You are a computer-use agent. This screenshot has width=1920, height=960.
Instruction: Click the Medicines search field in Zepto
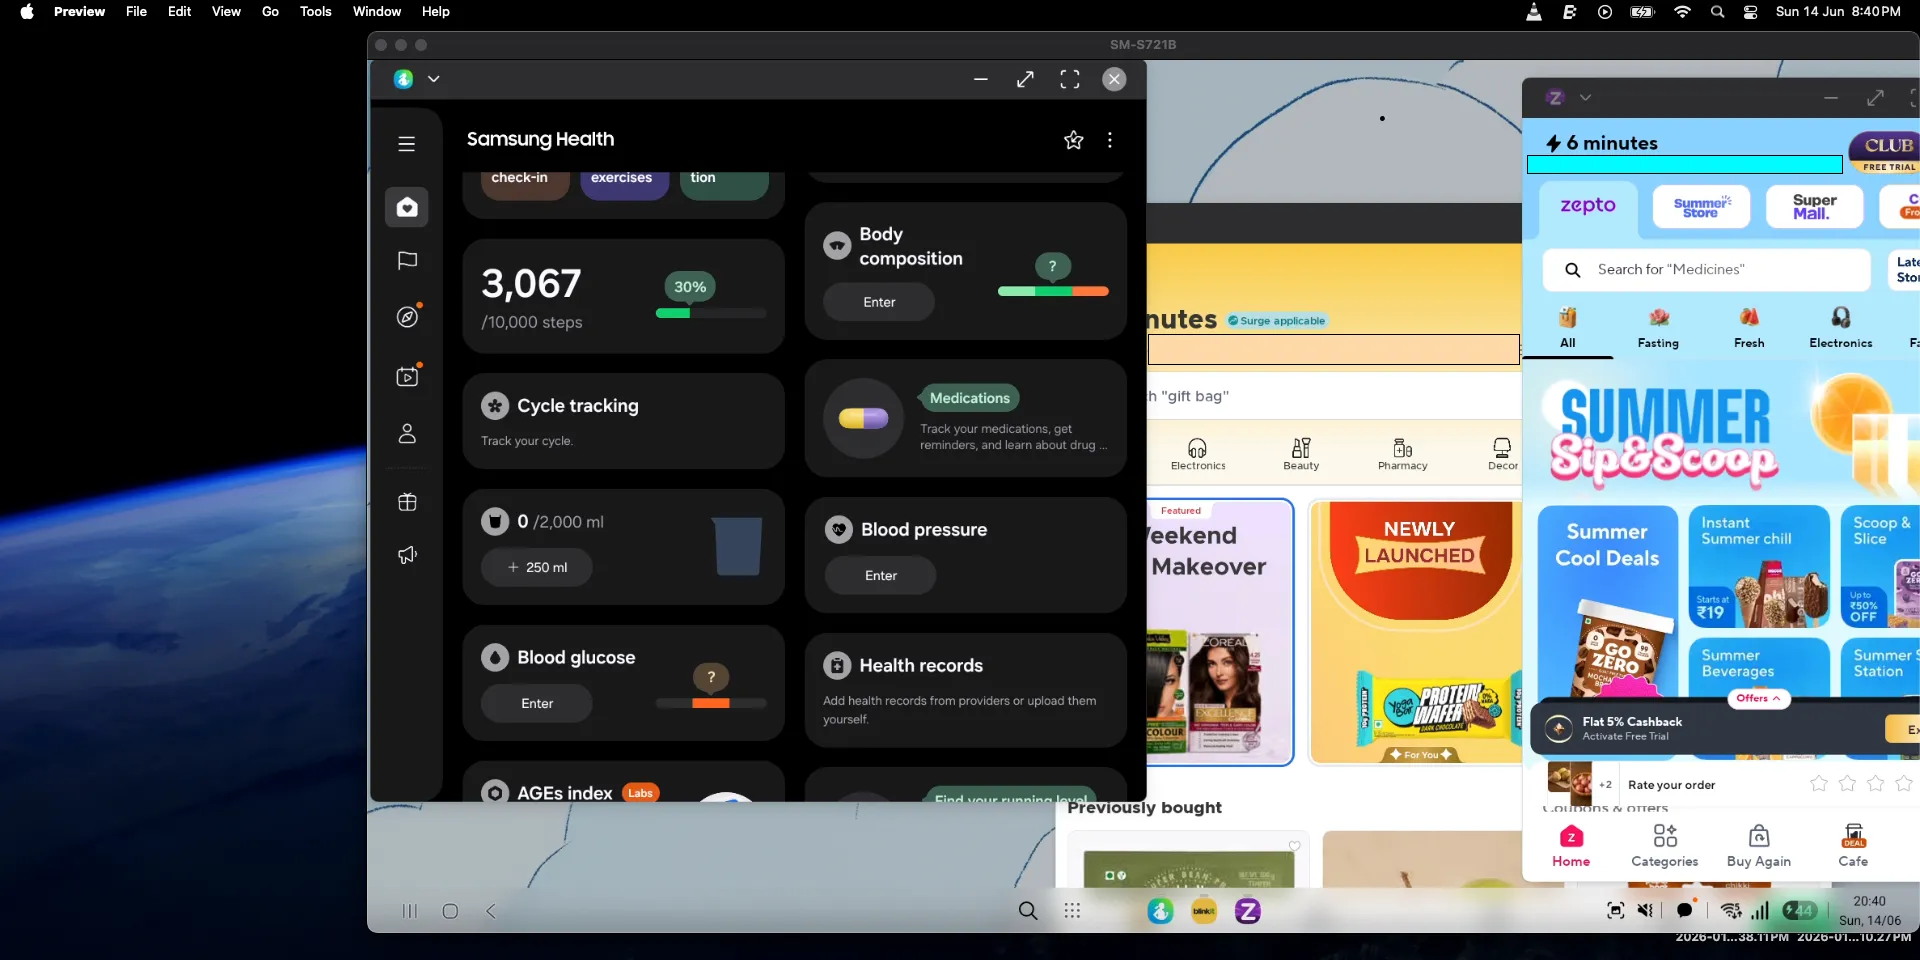pos(1706,270)
